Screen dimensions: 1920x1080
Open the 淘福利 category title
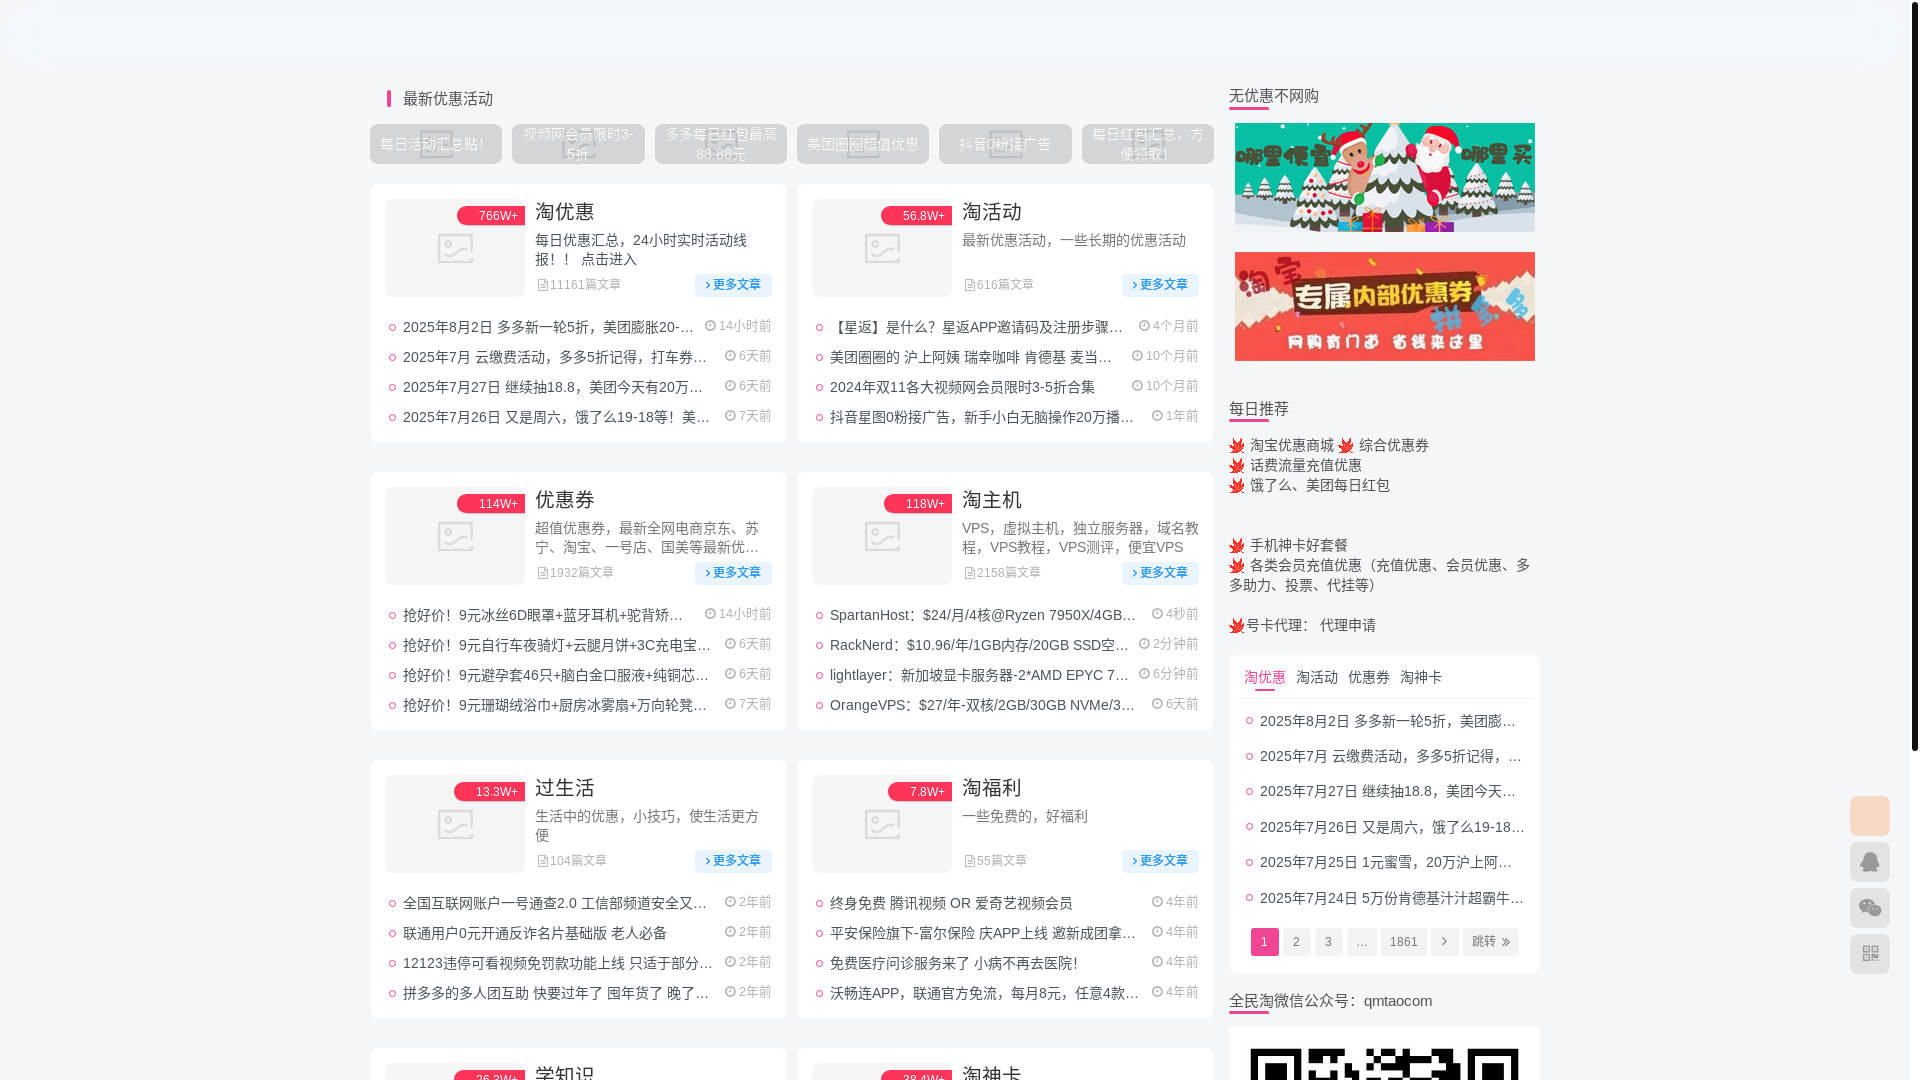[992, 788]
